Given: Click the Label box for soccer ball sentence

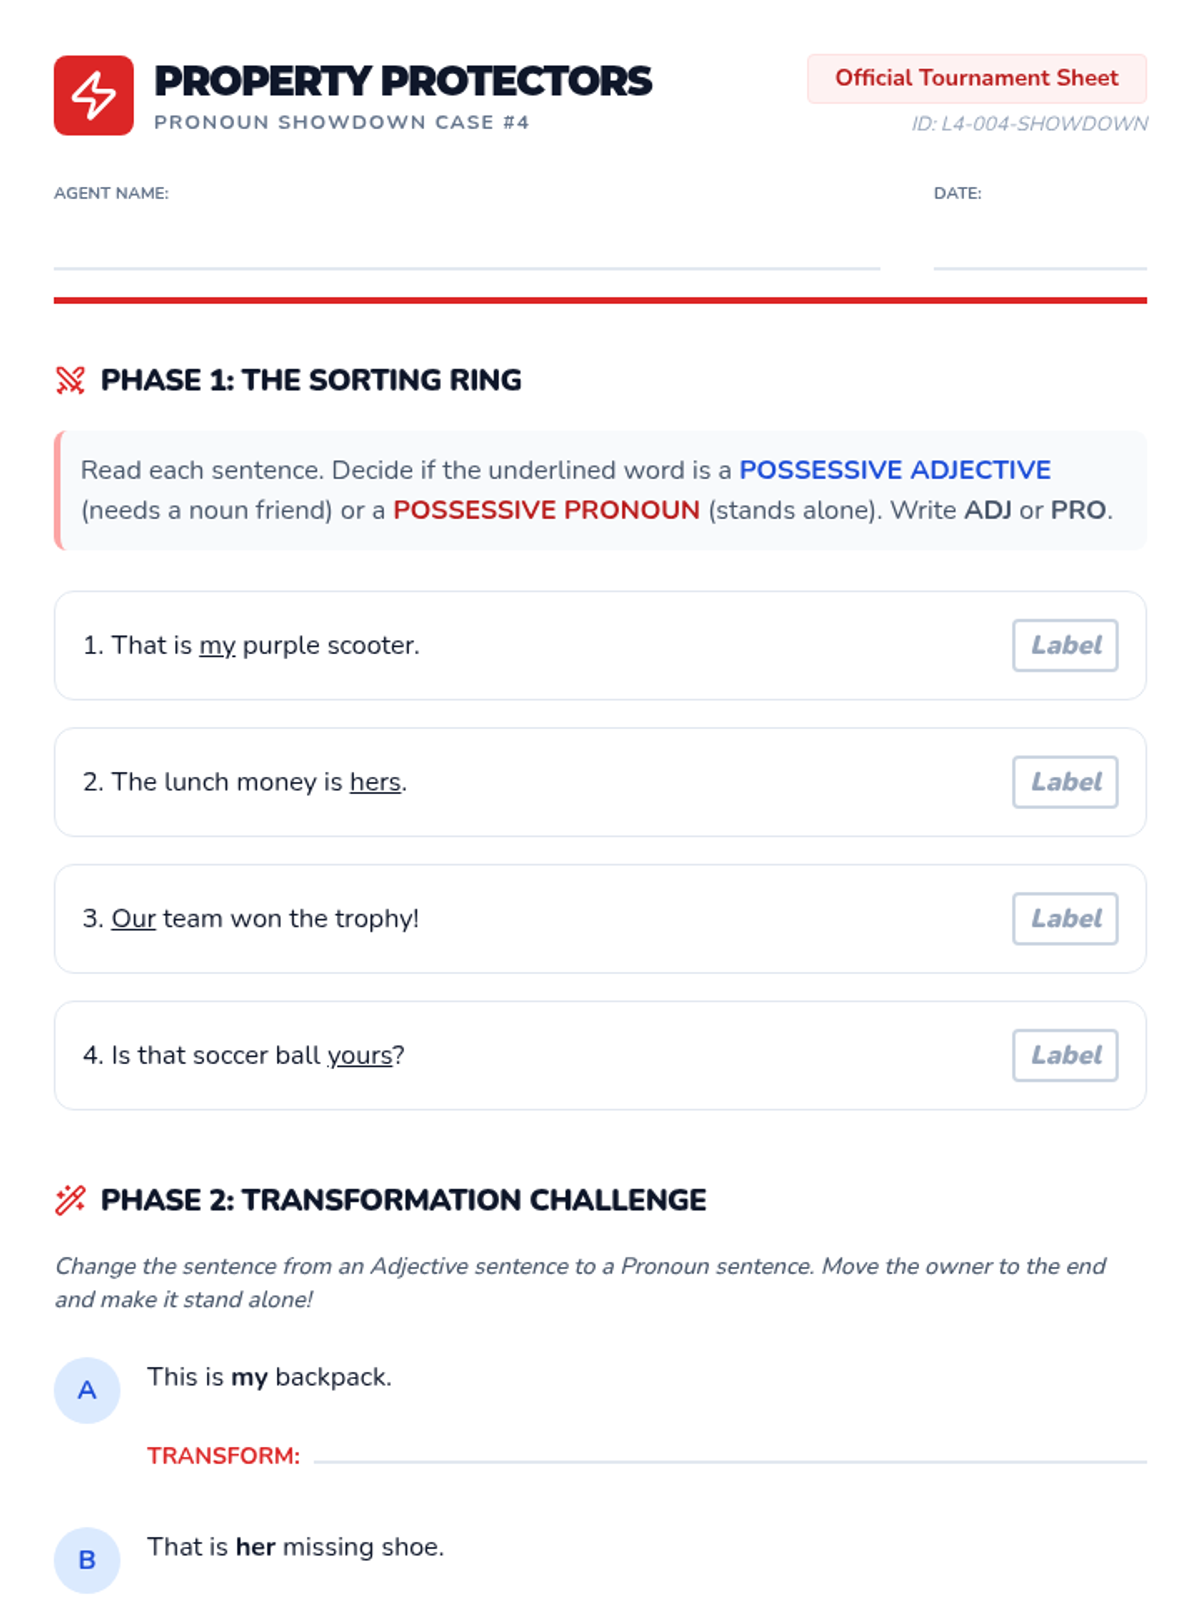Looking at the screenshot, I should click(x=1065, y=1055).
